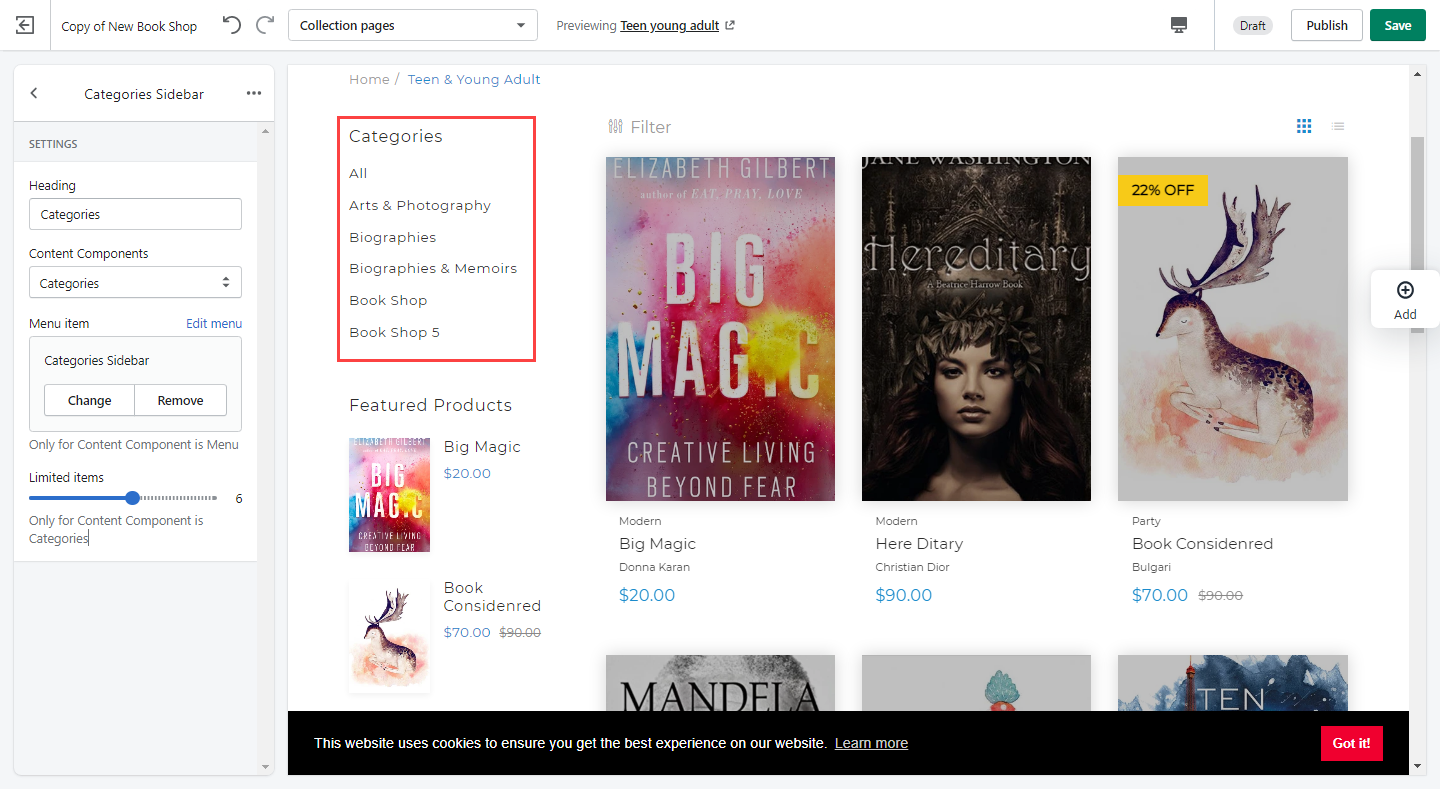Click the exit editor icon
The width and height of the screenshot is (1440, 789).
pyautogui.click(x=25, y=25)
